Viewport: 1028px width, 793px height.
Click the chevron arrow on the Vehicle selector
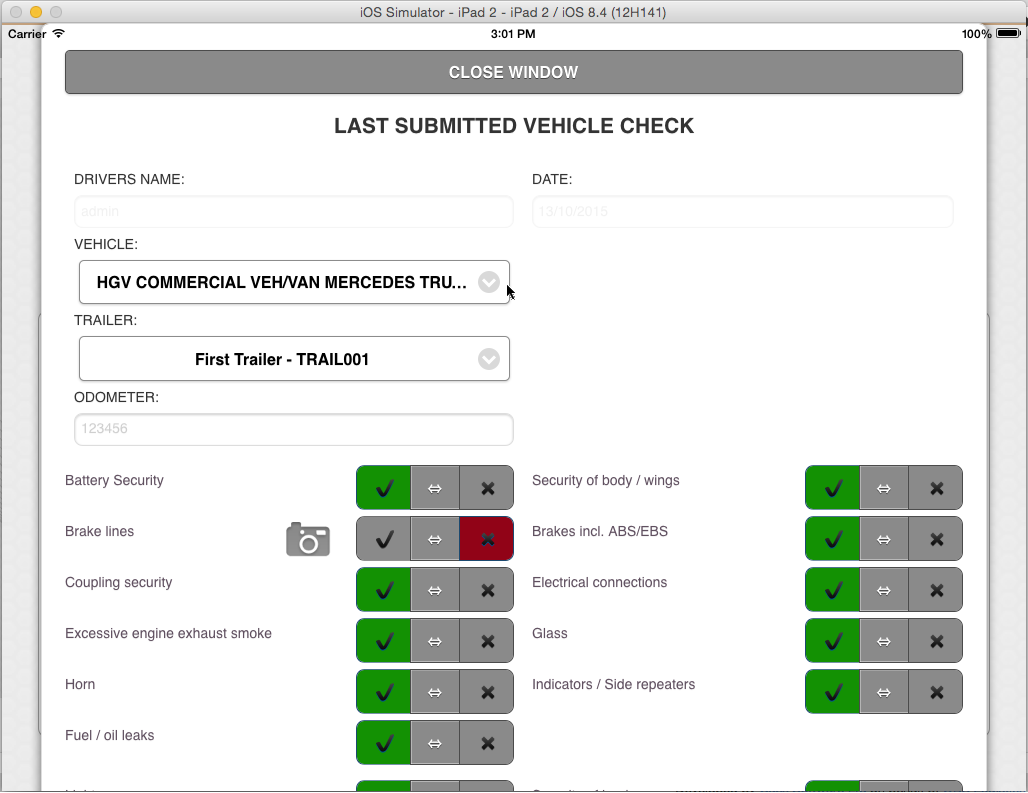[488, 282]
